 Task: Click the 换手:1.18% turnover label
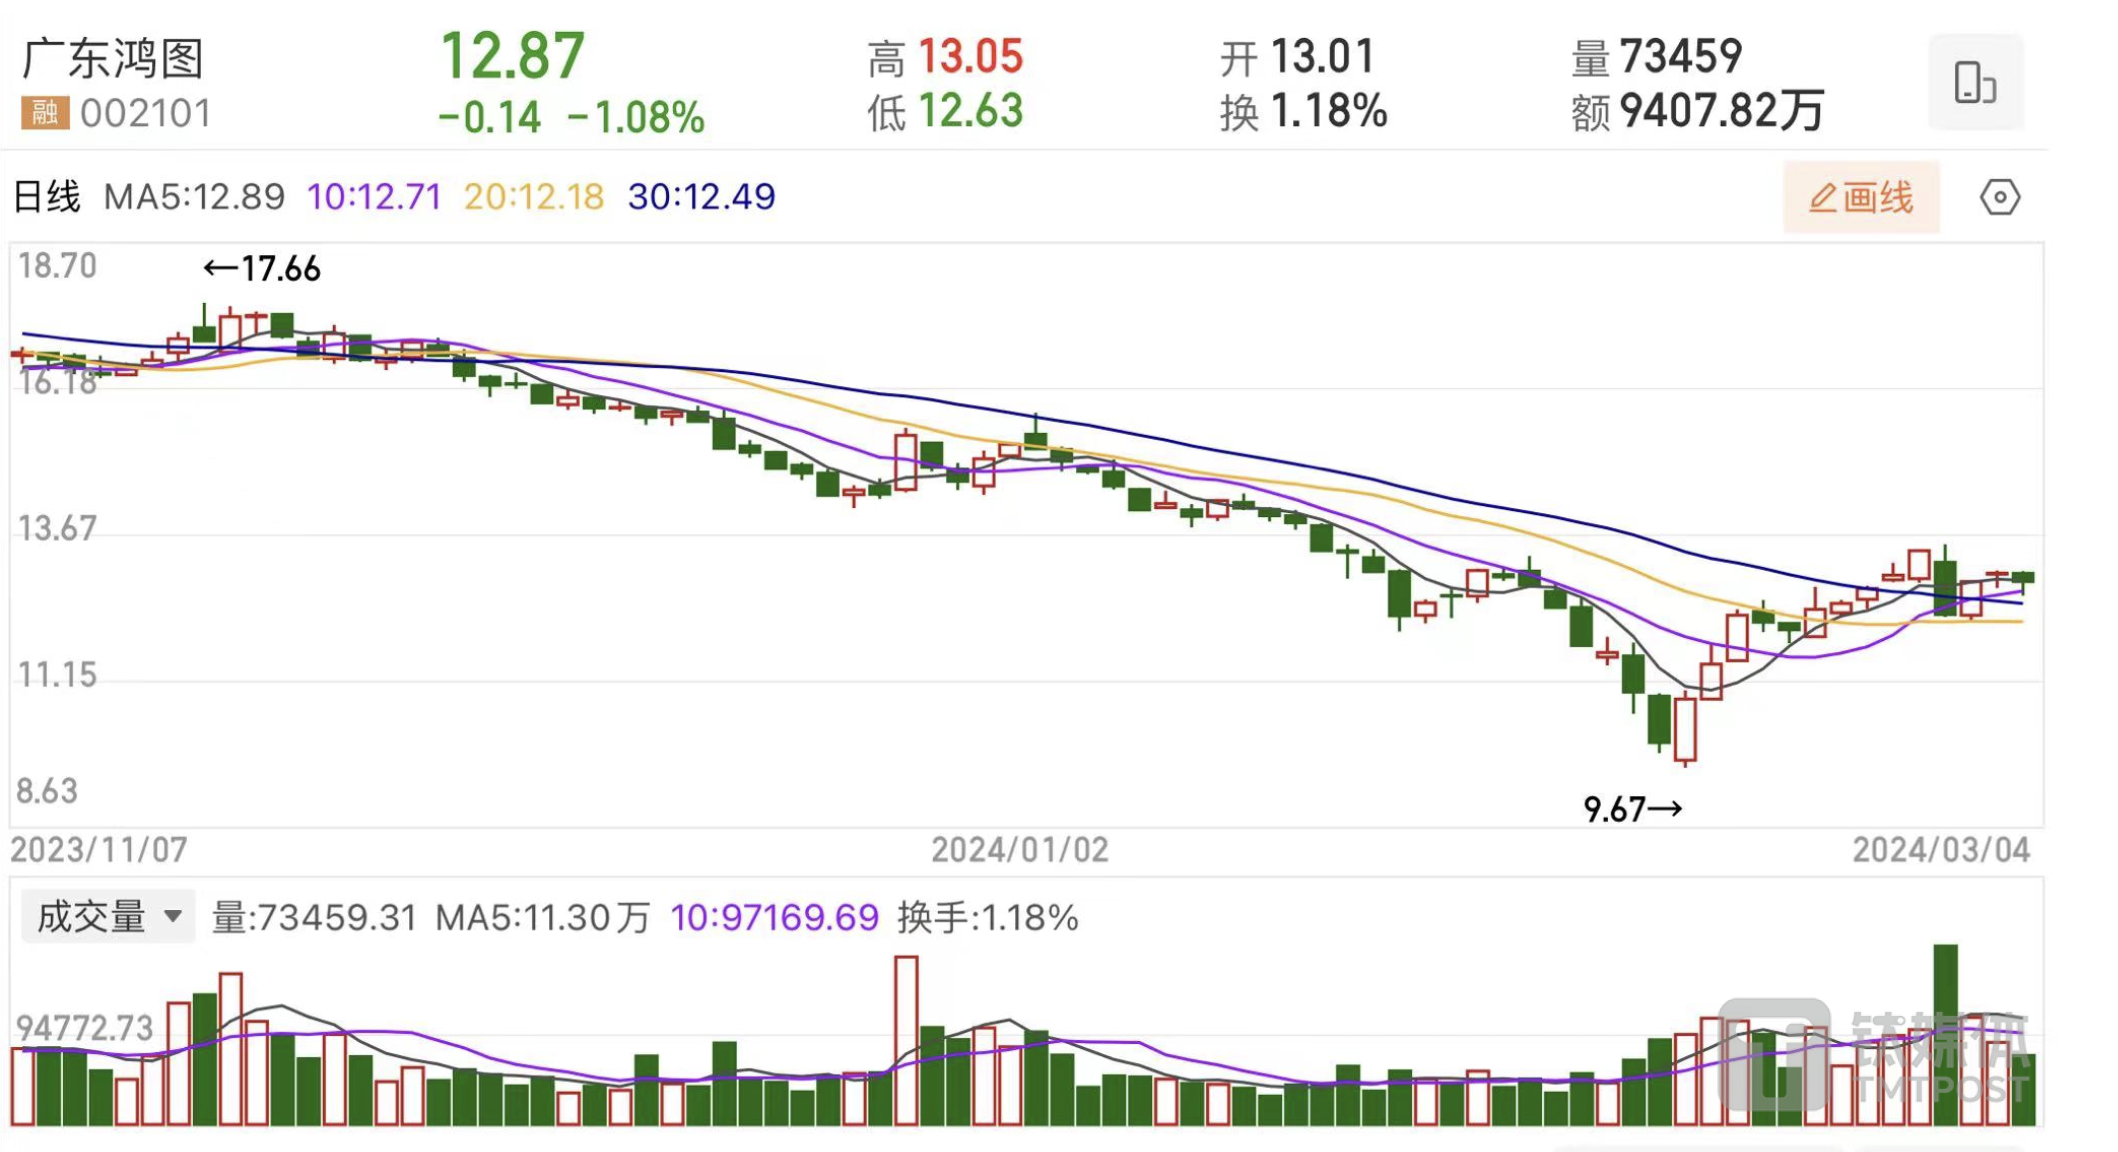coord(987,917)
